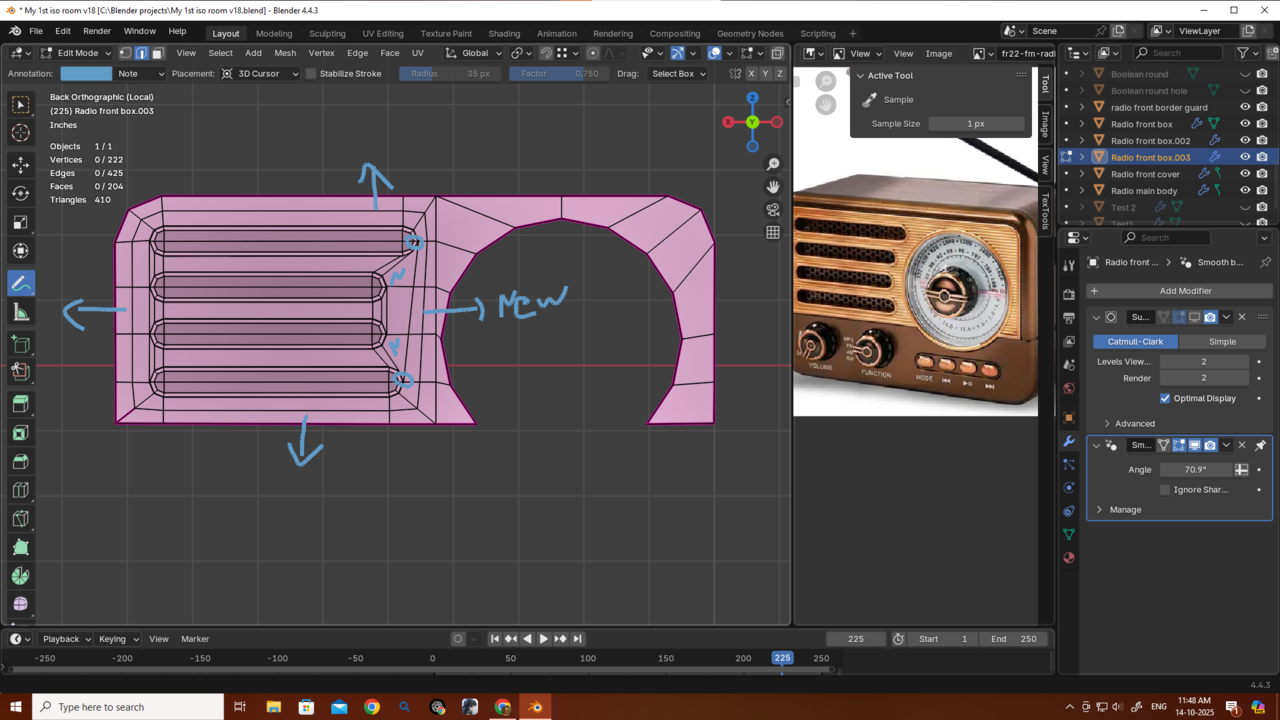Open the Drag Select Box dropdown

click(678, 74)
